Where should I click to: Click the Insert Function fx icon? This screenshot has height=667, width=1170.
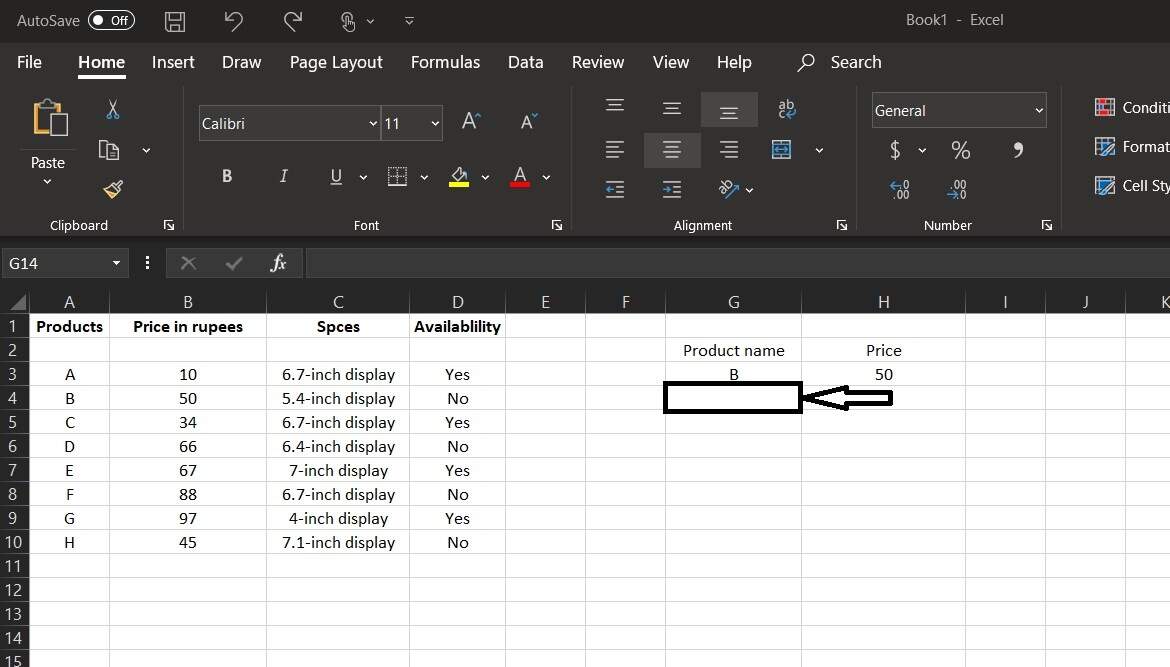278,263
